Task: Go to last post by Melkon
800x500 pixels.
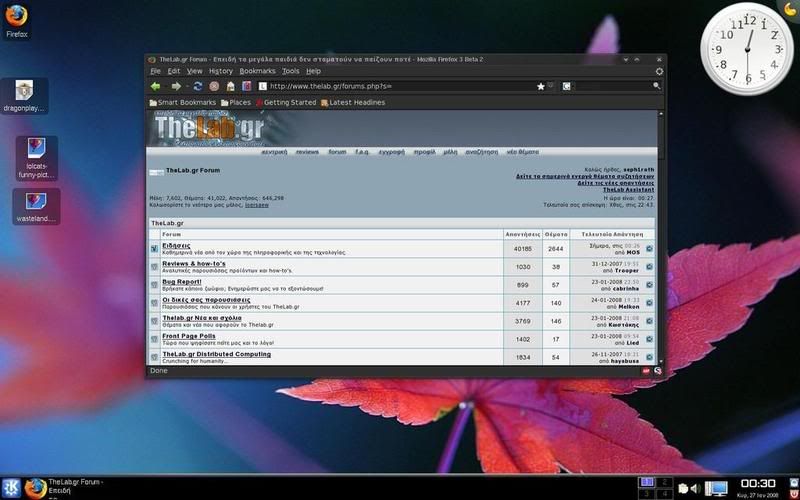Action: point(649,303)
